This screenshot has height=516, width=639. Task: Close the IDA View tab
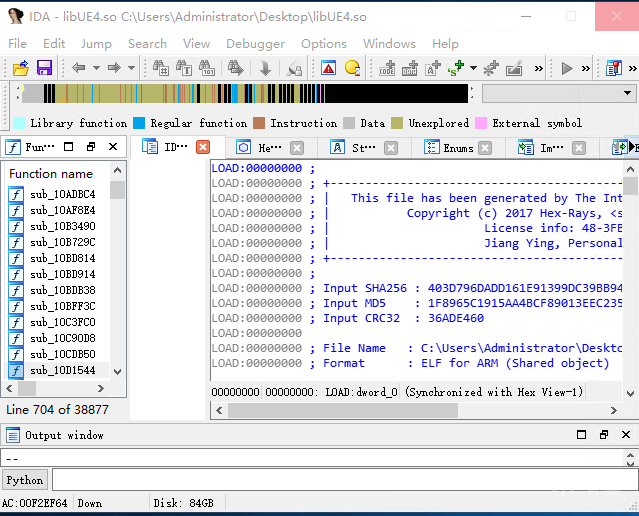coord(203,147)
